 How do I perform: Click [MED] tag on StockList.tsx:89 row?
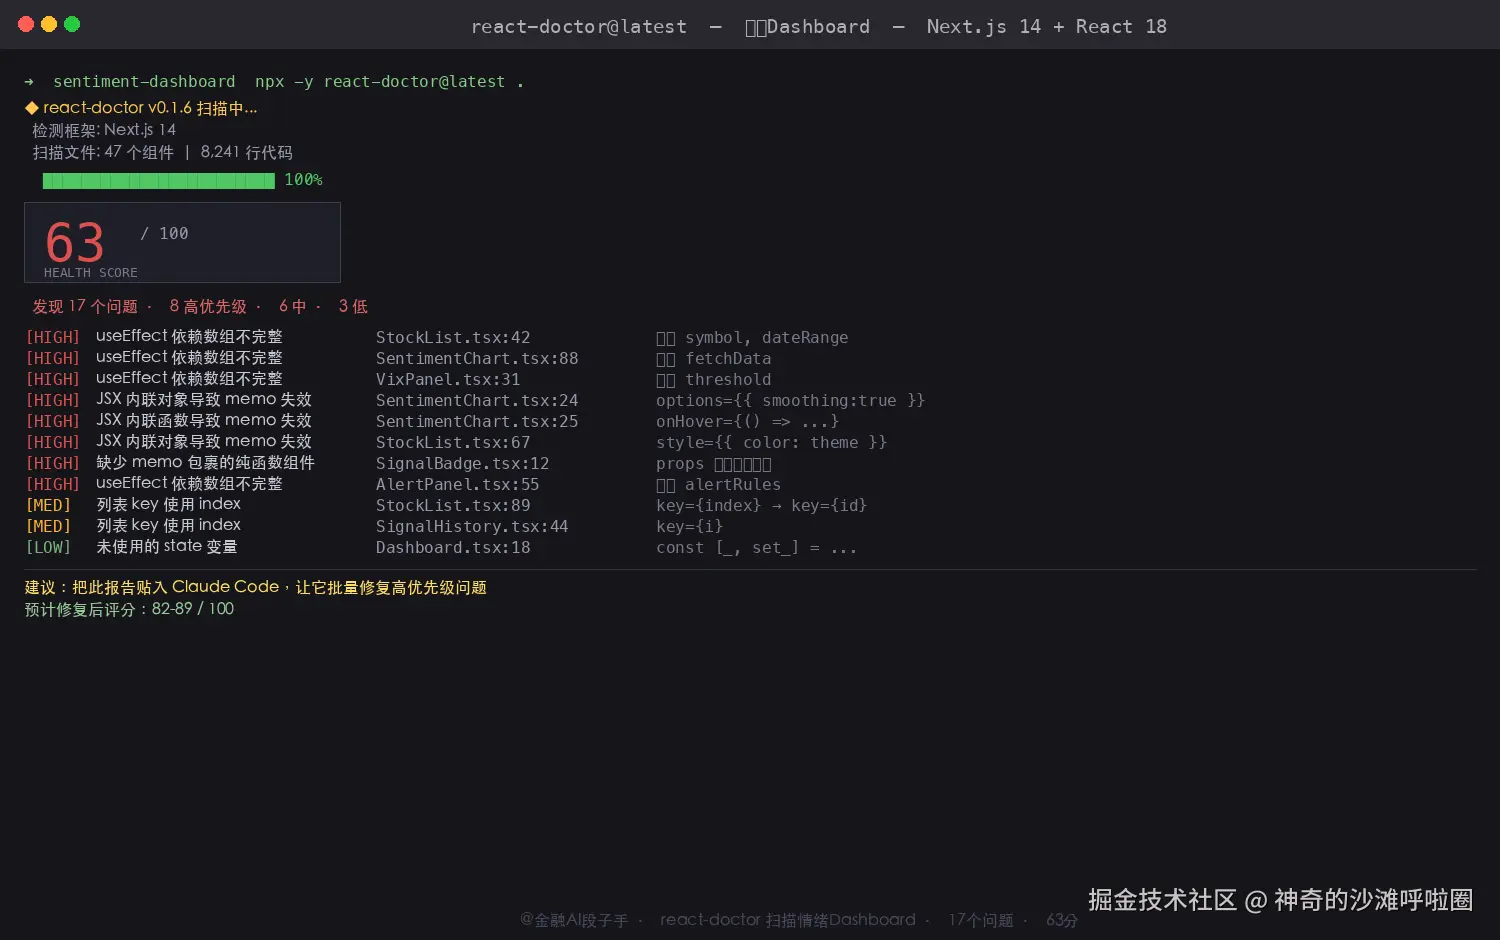click(x=48, y=506)
